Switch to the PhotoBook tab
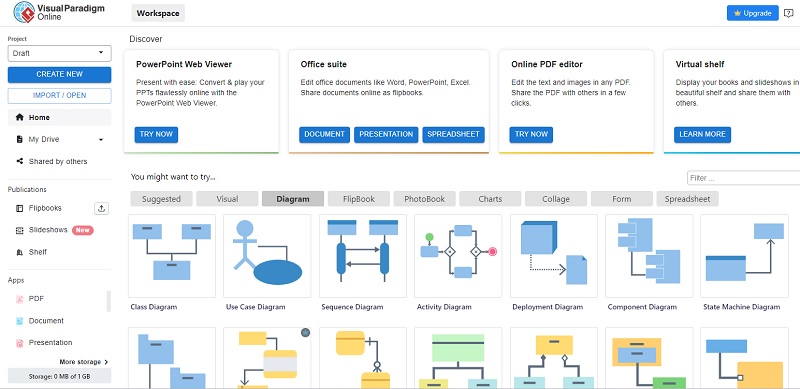The image size is (800, 389). coord(424,199)
